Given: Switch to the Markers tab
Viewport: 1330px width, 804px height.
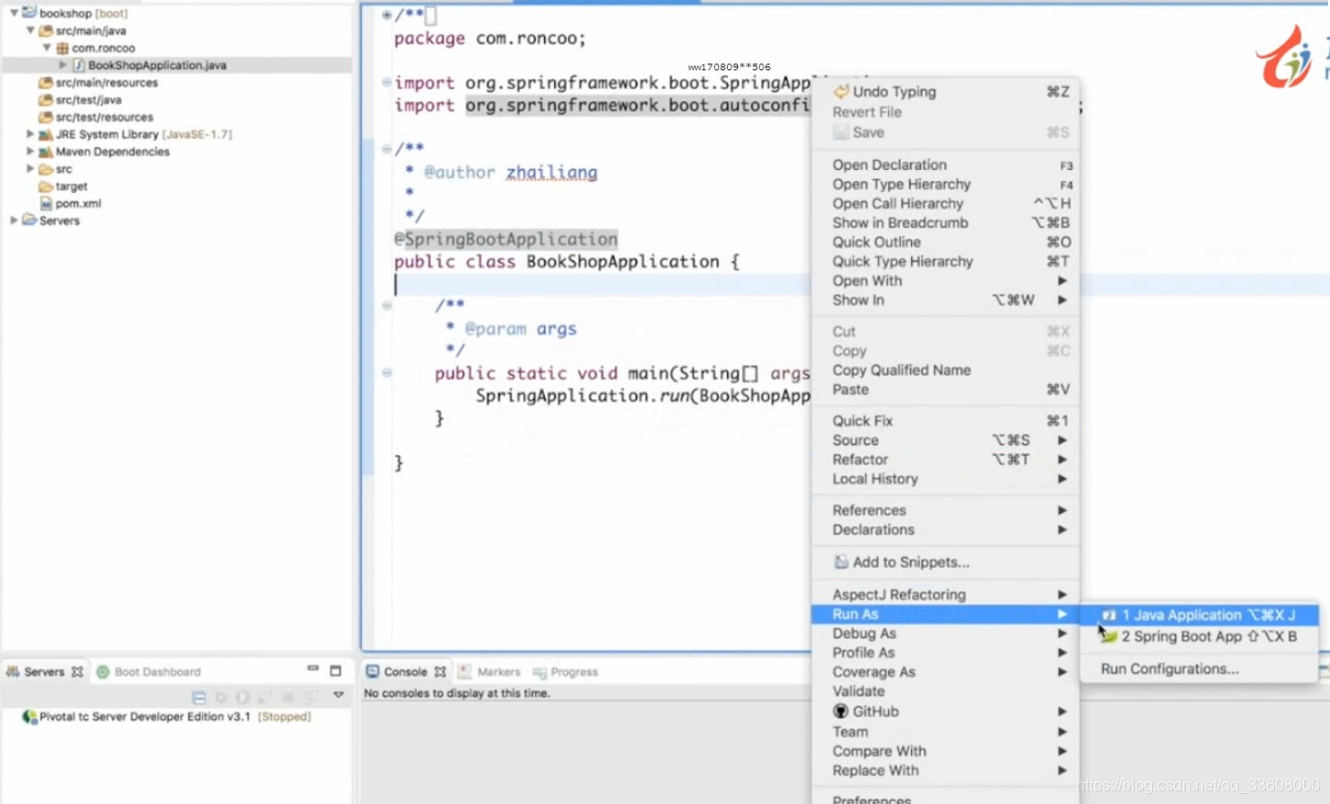Looking at the screenshot, I should tap(489, 672).
